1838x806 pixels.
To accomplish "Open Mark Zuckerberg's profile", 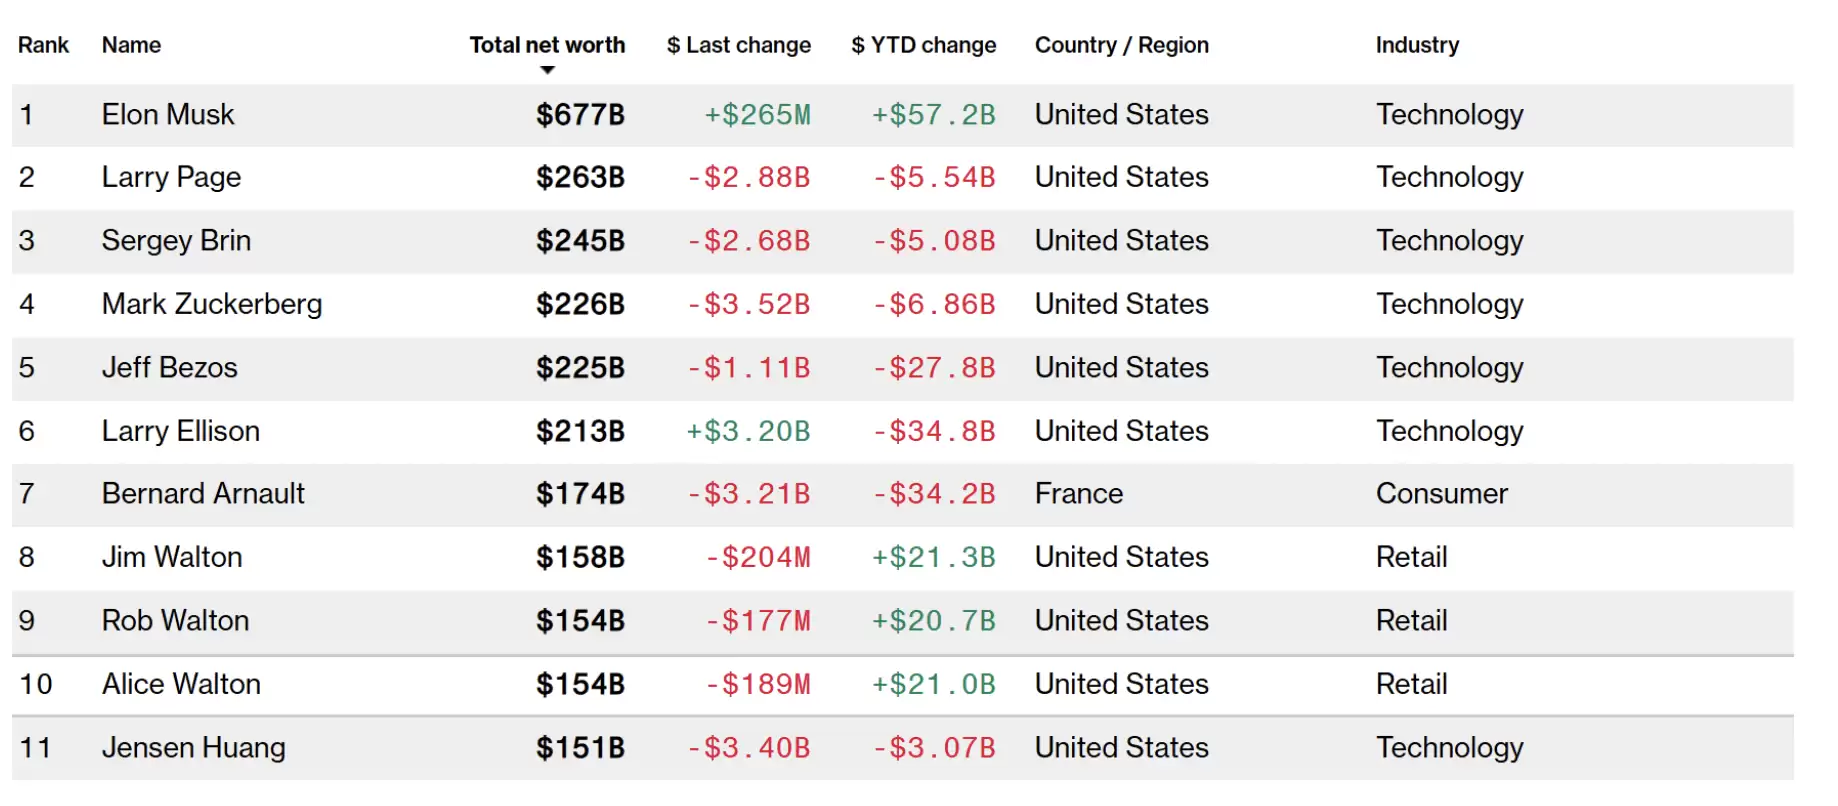I will (x=212, y=304).
